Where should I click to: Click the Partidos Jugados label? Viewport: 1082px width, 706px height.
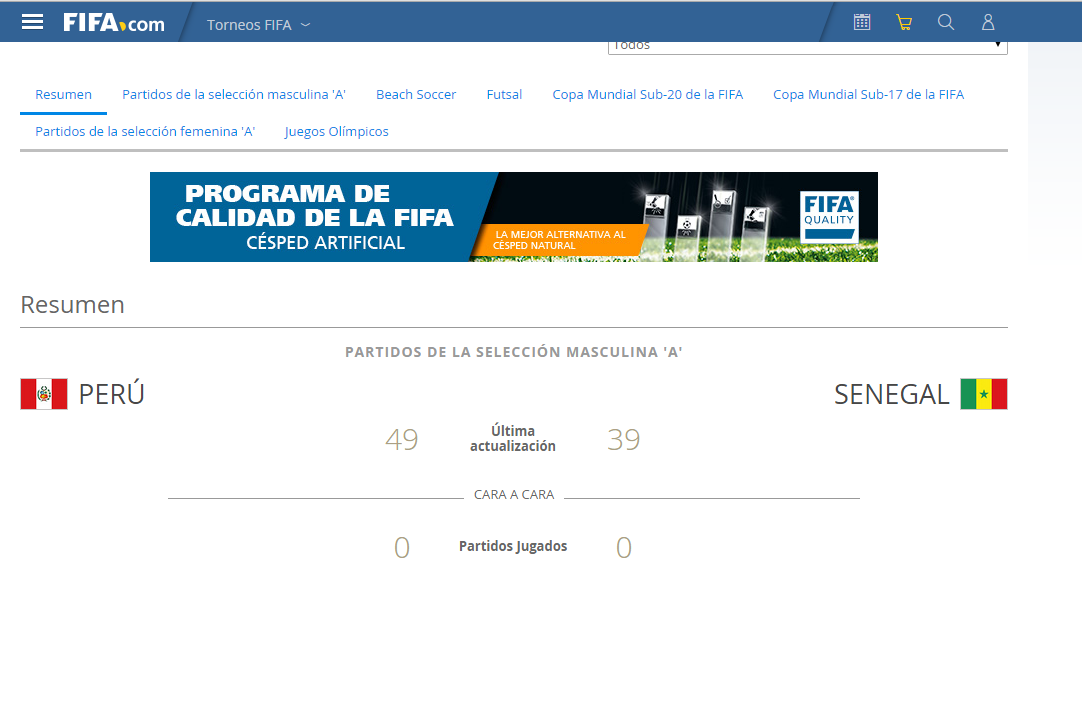click(x=513, y=546)
